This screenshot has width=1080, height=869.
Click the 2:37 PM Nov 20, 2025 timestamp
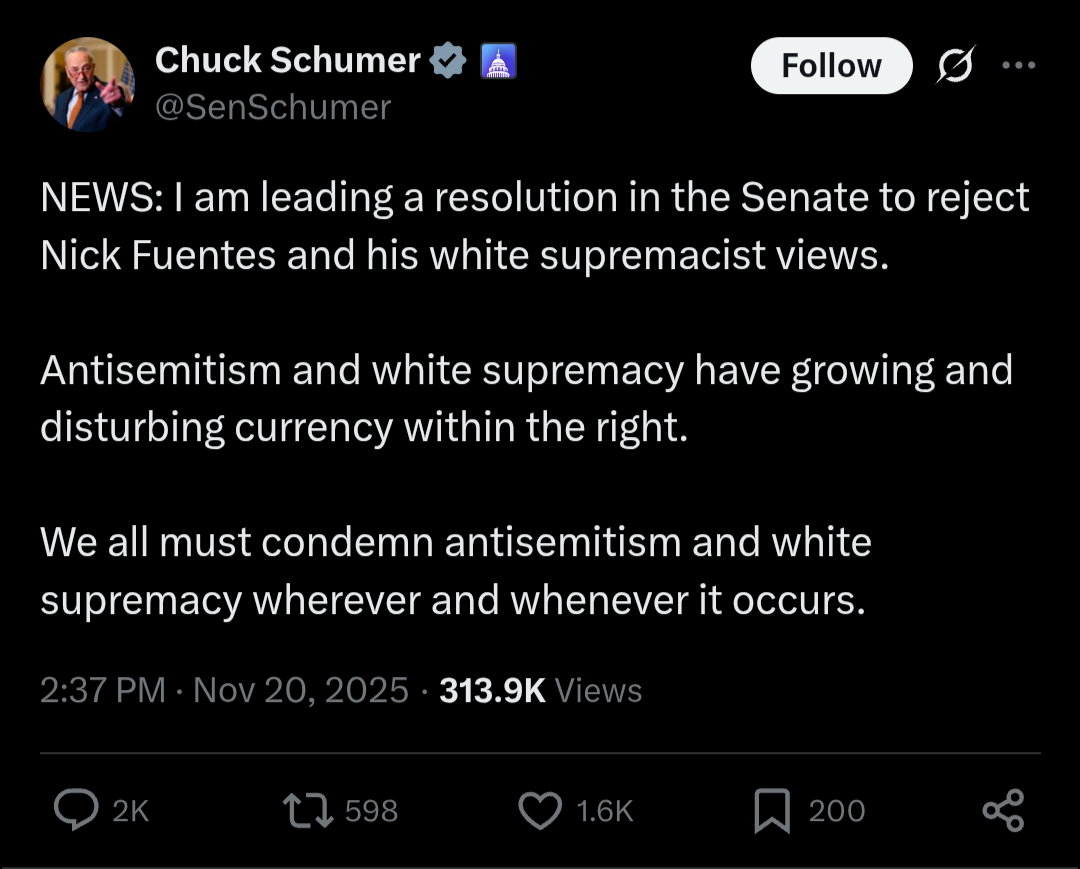point(224,690)
